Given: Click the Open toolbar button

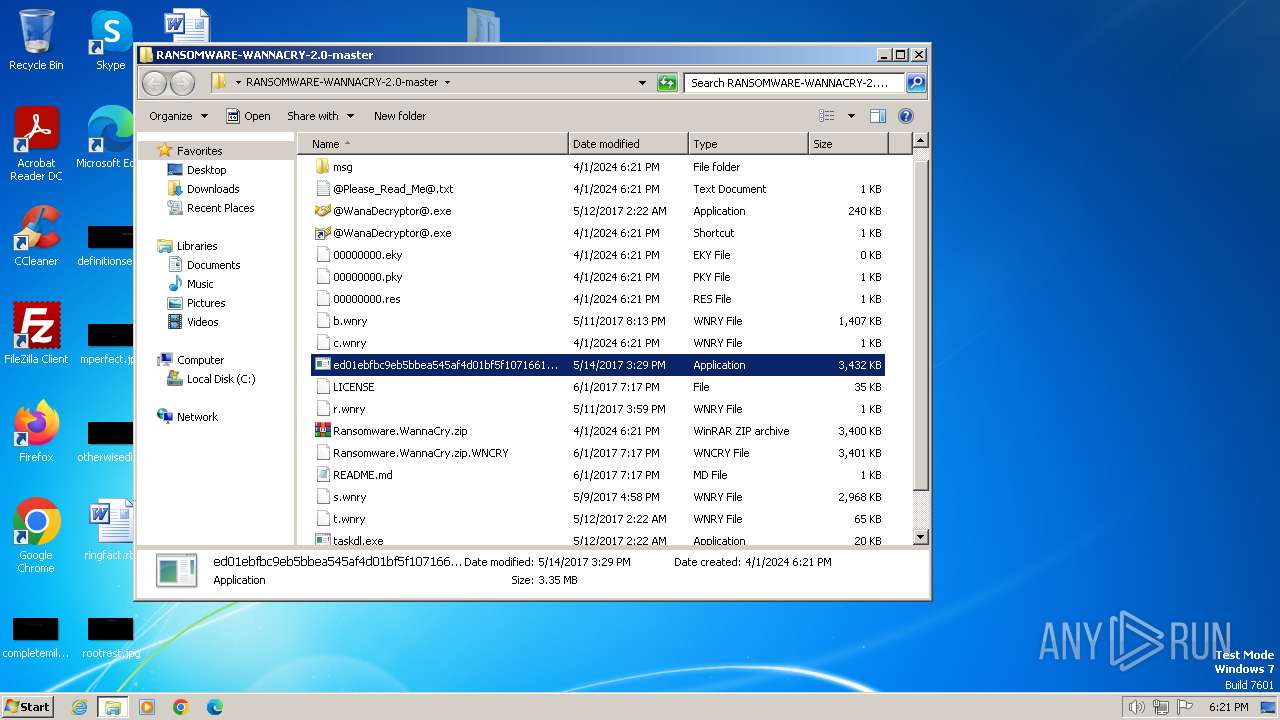Looking at the screenshot, I should coord(248,116).
